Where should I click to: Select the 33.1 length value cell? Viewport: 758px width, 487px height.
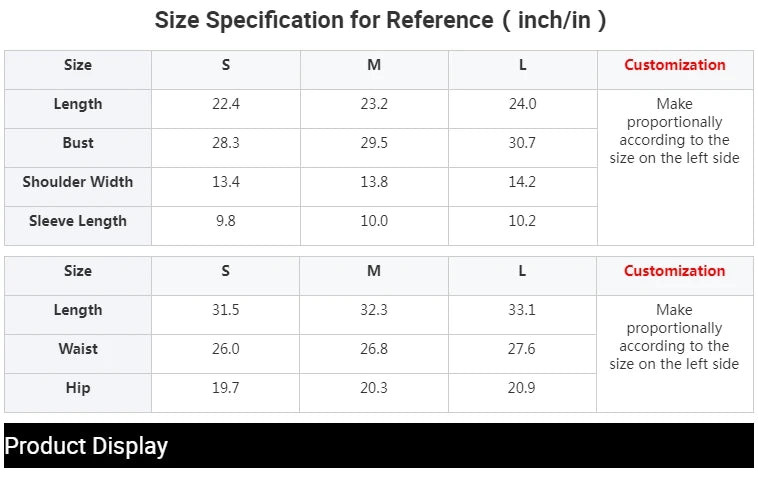point(522,310)
